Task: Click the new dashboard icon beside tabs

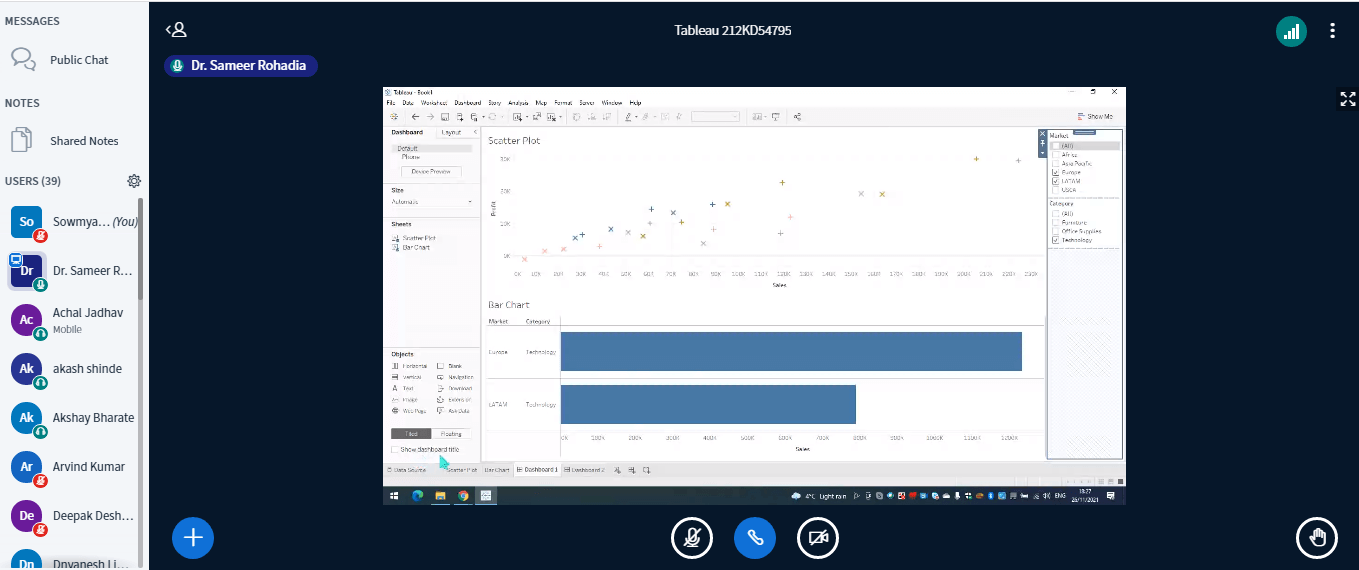Action: tap(632, 470)
